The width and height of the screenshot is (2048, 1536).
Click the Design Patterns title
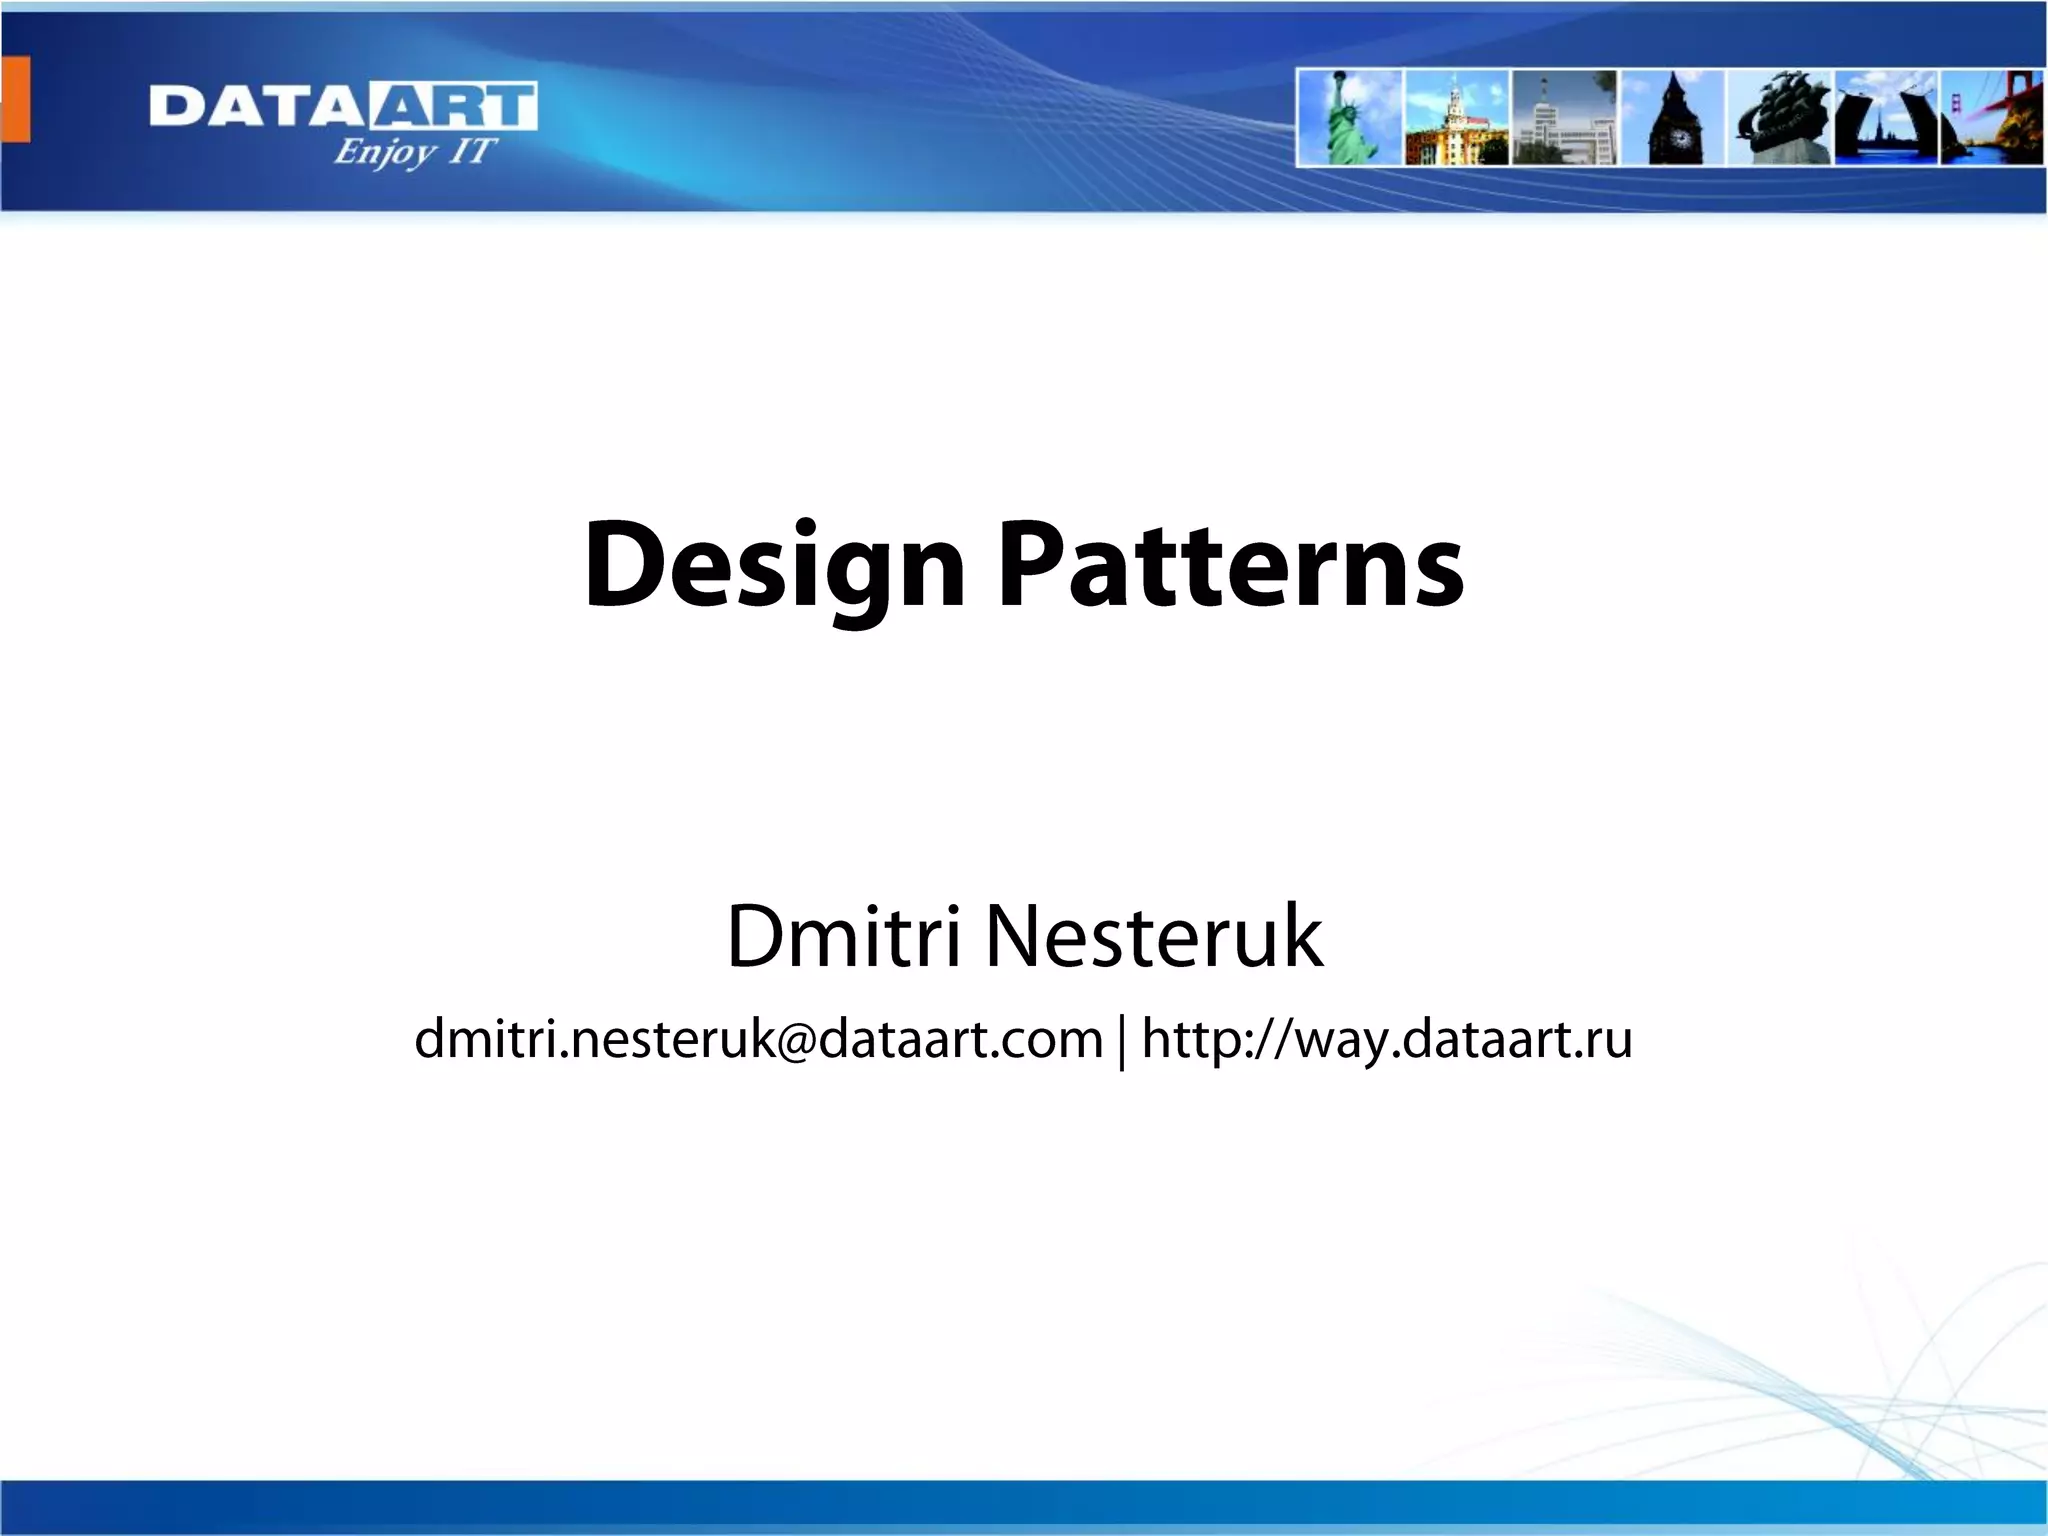pos(1023,565)
